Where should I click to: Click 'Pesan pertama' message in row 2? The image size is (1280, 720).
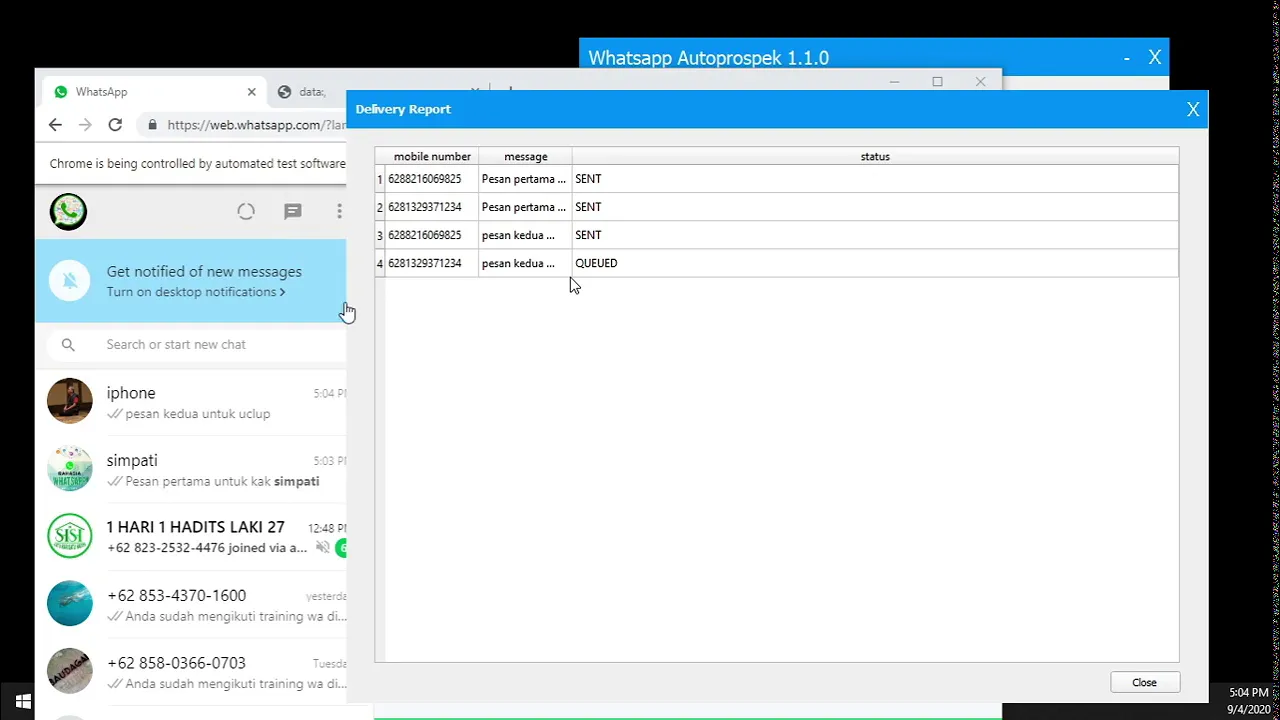coord(526,207)
